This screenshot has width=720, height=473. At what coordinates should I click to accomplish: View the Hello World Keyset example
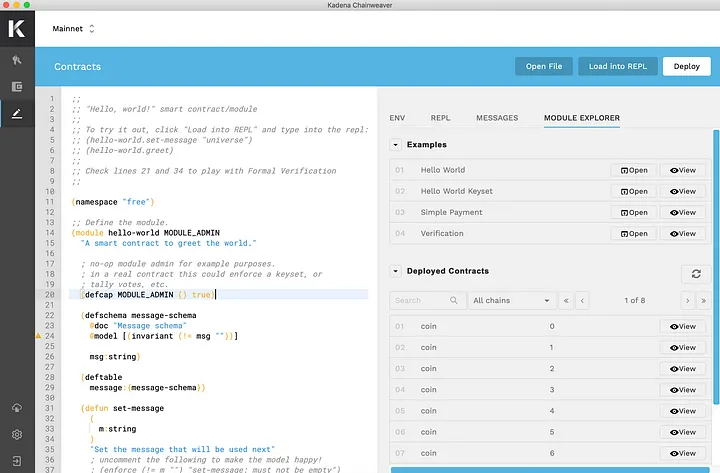tap(683, 191)
